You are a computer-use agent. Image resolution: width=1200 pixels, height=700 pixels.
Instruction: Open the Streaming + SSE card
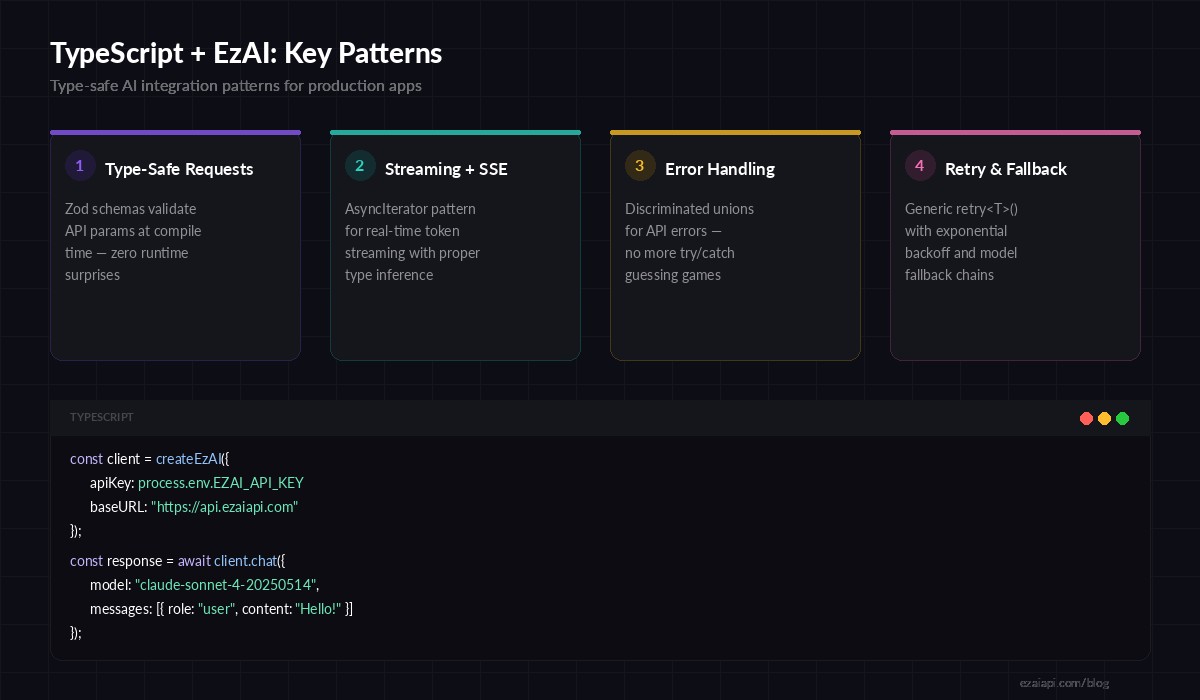click(455, 245)
